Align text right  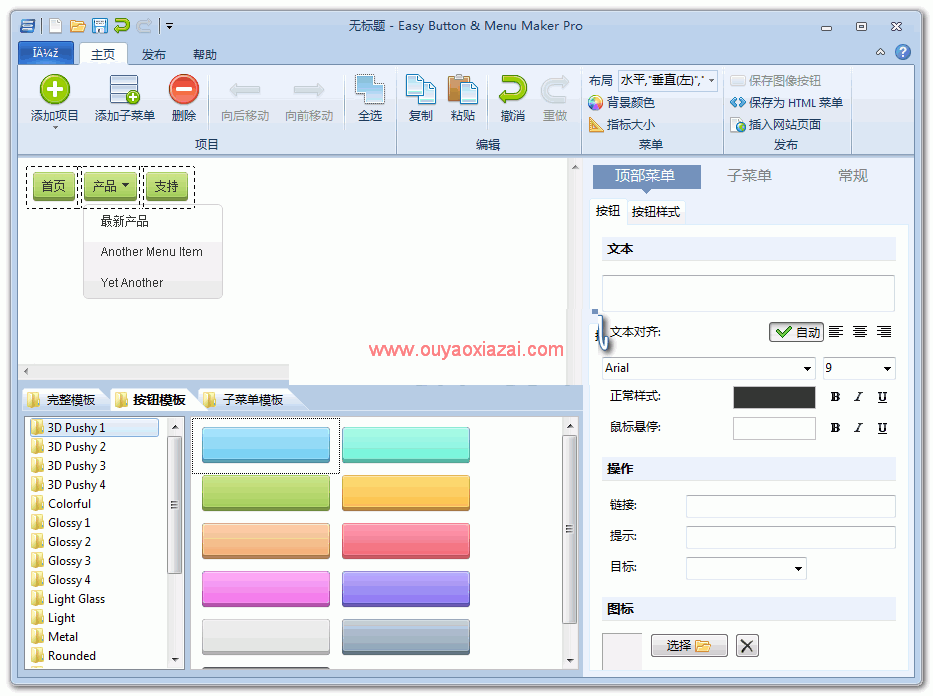[x=884, y=331]
